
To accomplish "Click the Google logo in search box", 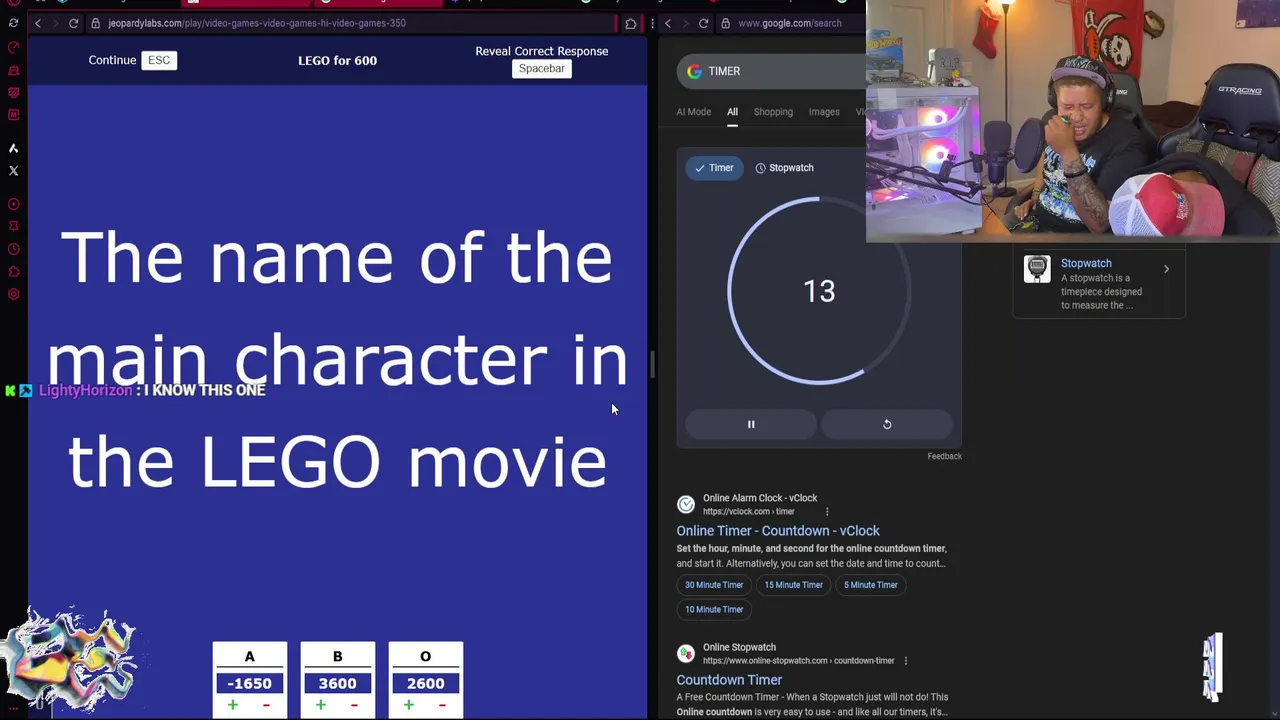I will point(694,71).
